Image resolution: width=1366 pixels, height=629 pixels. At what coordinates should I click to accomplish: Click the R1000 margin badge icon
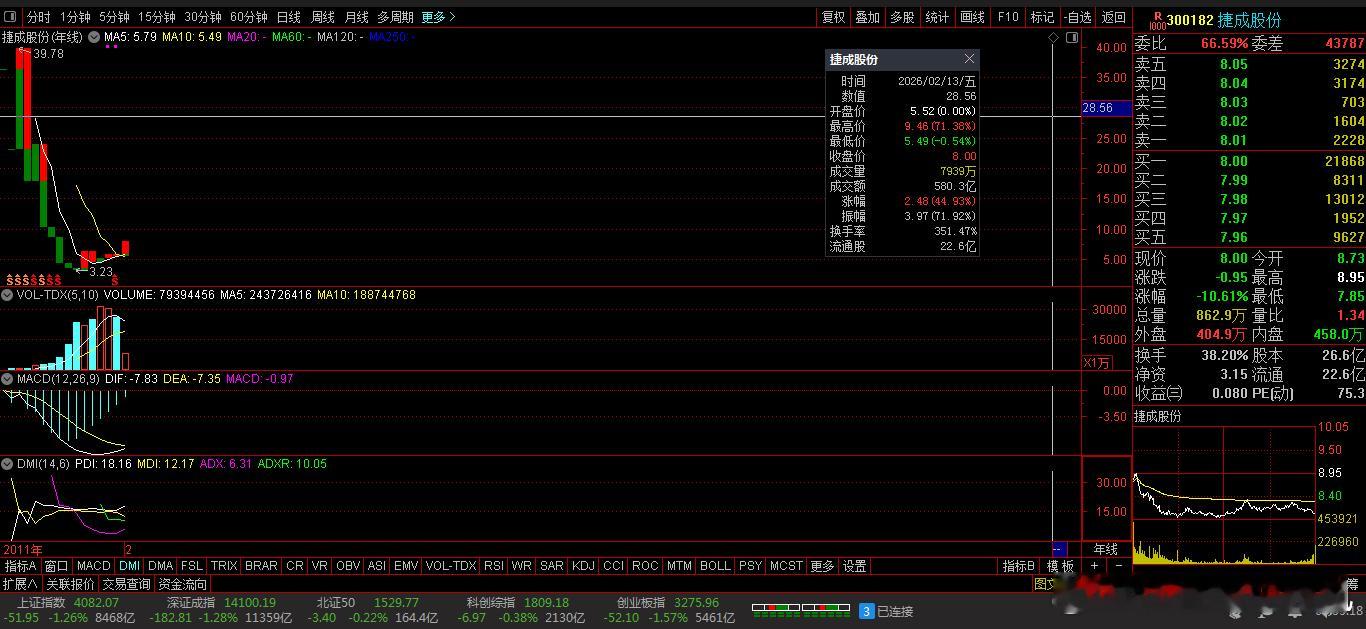tap(1157, 20)
